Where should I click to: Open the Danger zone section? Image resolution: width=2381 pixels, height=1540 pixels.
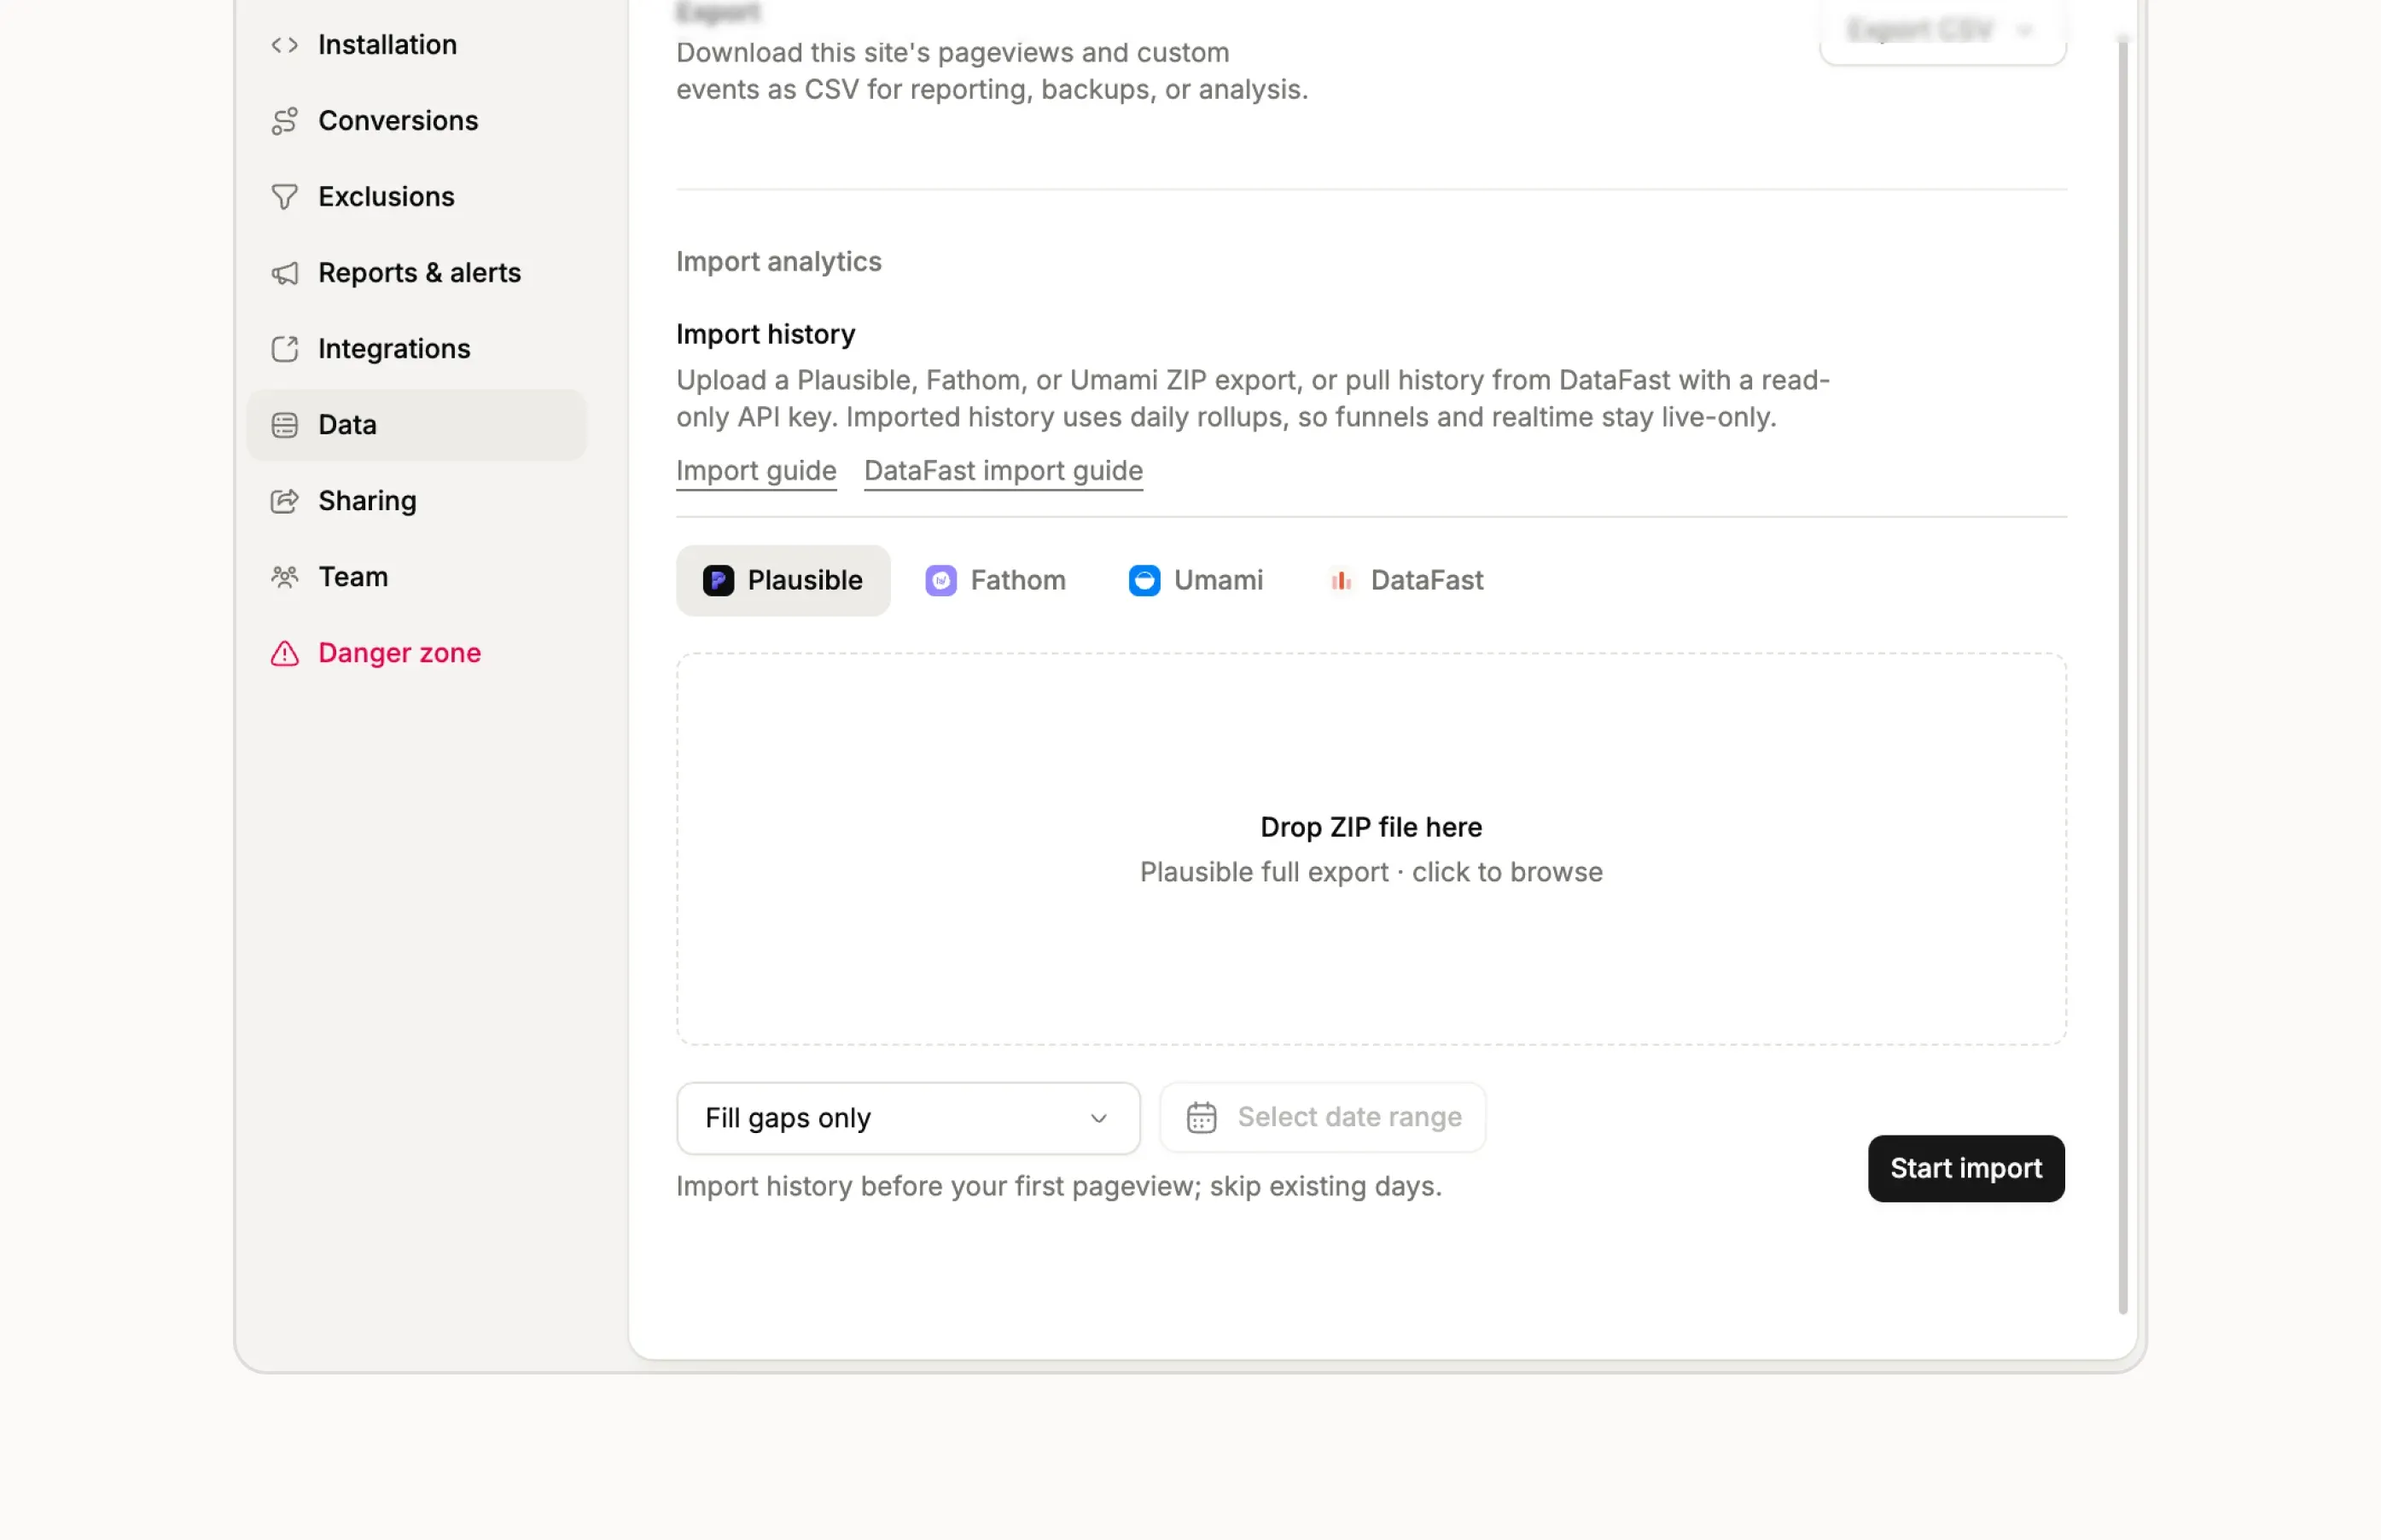point(416,653)
